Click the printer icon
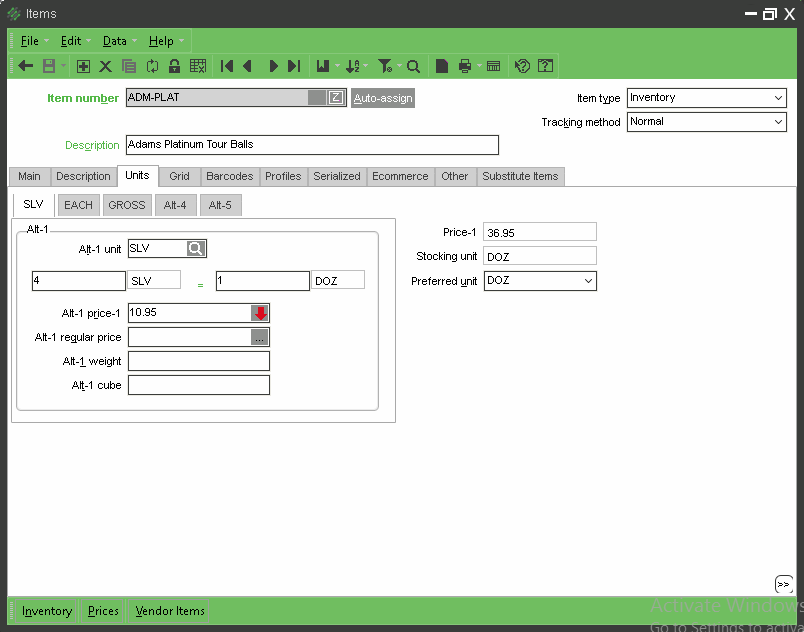This screenshot has width=804, height=632. point(465,66)
